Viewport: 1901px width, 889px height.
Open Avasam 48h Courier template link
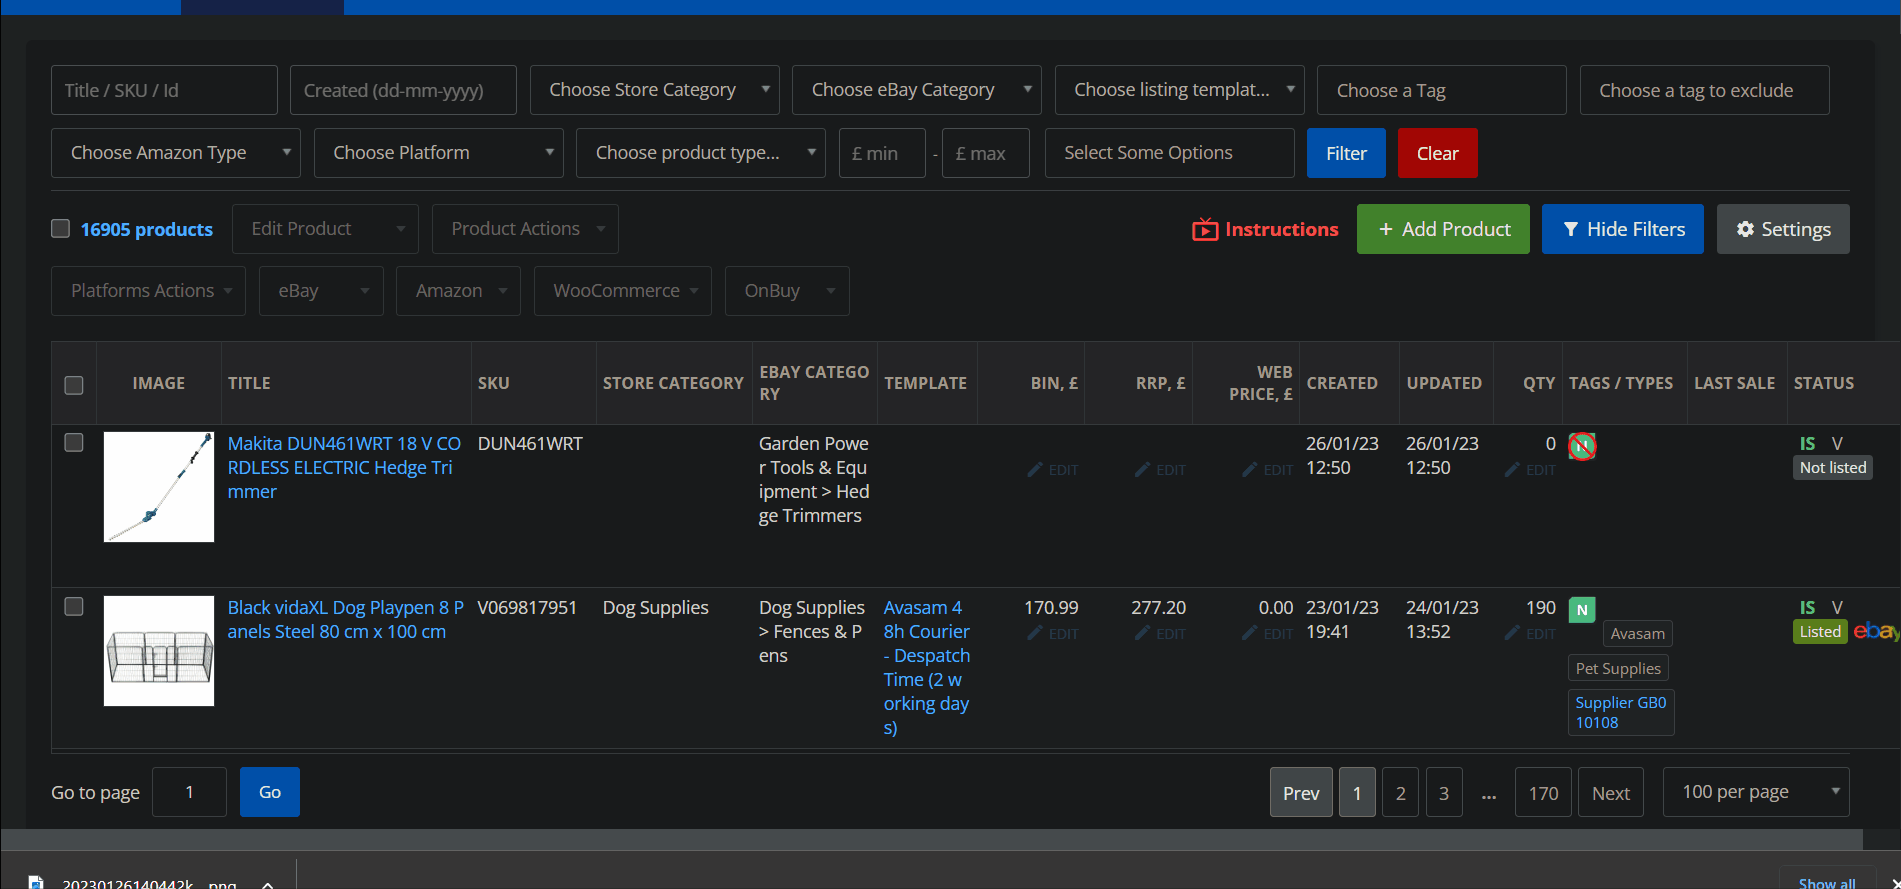pos(926,668)
